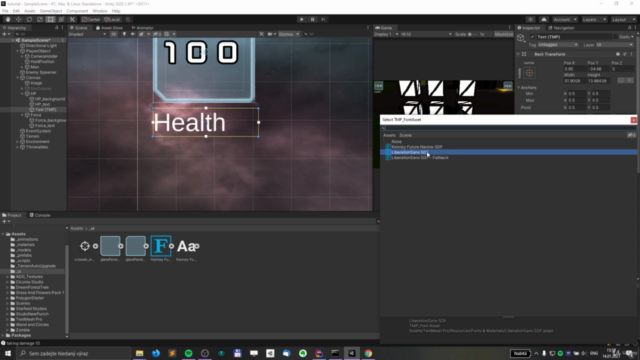Click the font picker search field
The height and width of the screenshot is (360, 640).
point(508,128)
